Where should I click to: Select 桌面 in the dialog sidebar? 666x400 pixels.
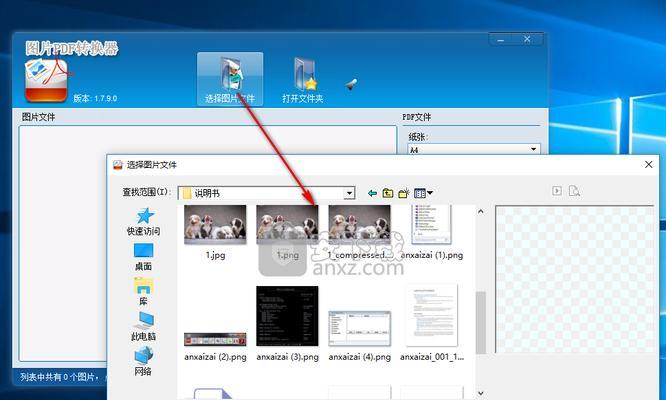click(x=143, y=257)
